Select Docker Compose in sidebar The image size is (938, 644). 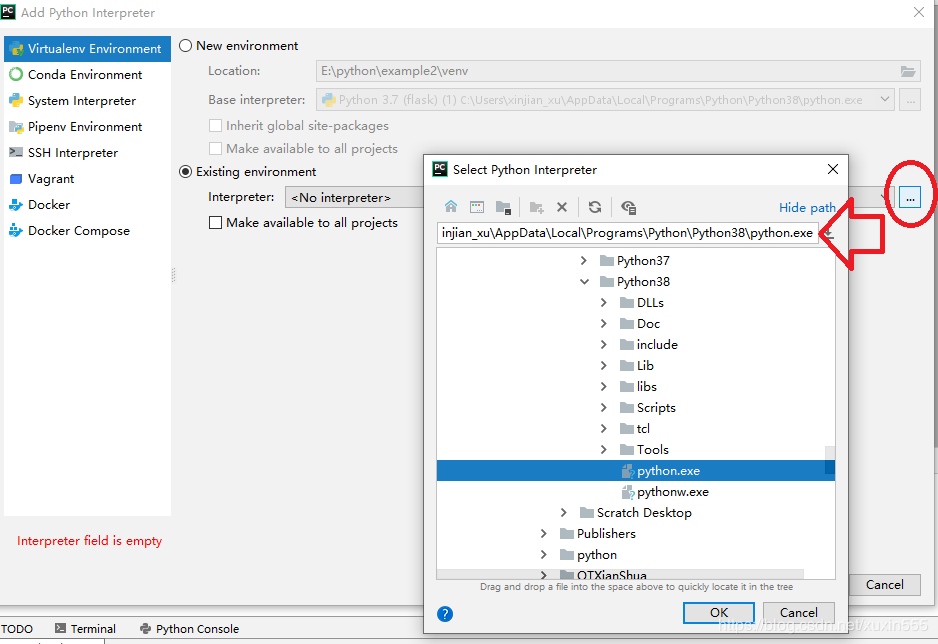click(87, 231)
